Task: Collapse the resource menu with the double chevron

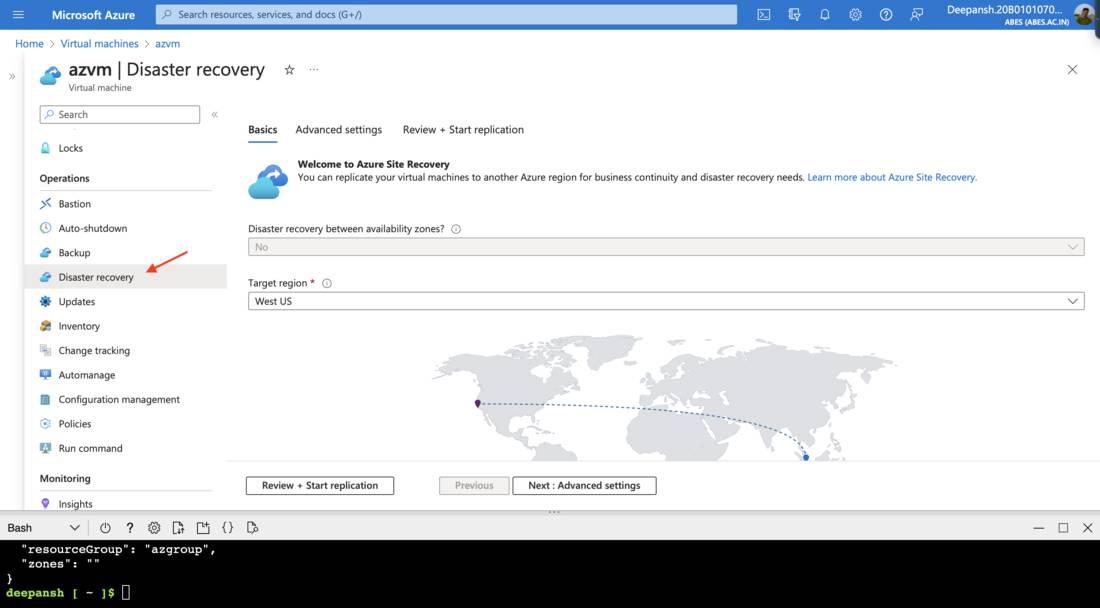Action: click(215, 114)
